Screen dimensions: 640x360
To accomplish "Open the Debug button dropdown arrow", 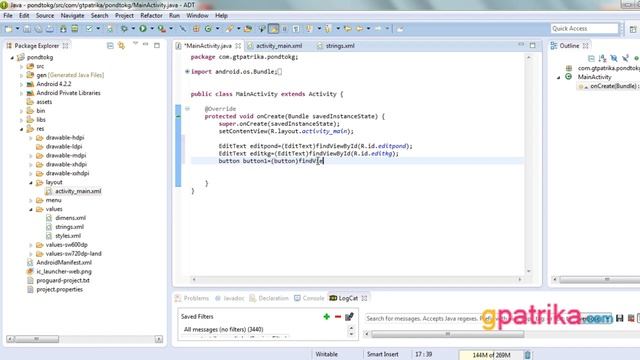I will click(133, 29).
